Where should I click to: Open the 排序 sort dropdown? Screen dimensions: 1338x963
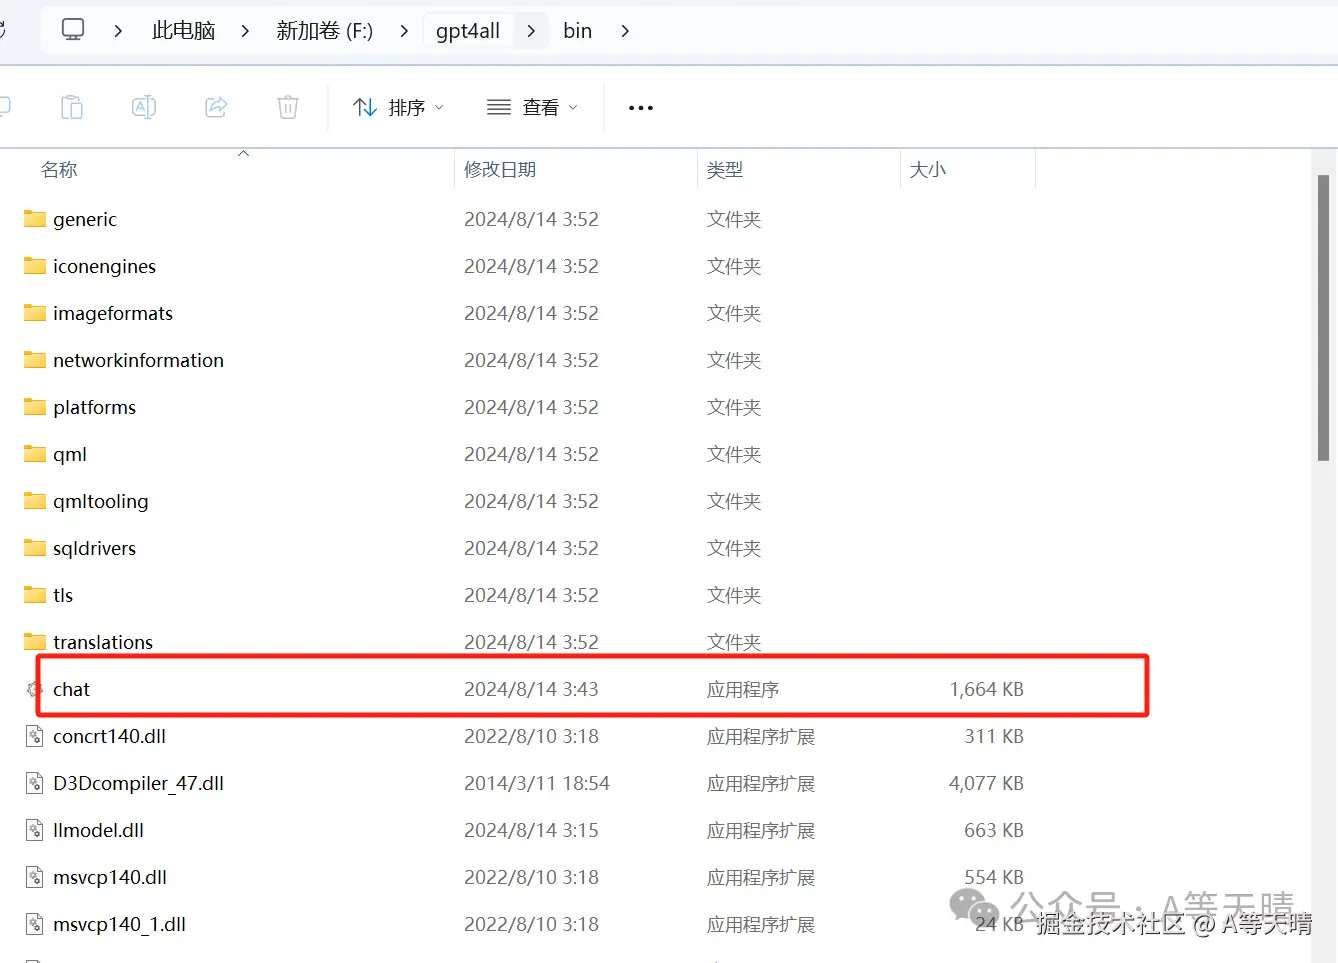pos(398,107)
